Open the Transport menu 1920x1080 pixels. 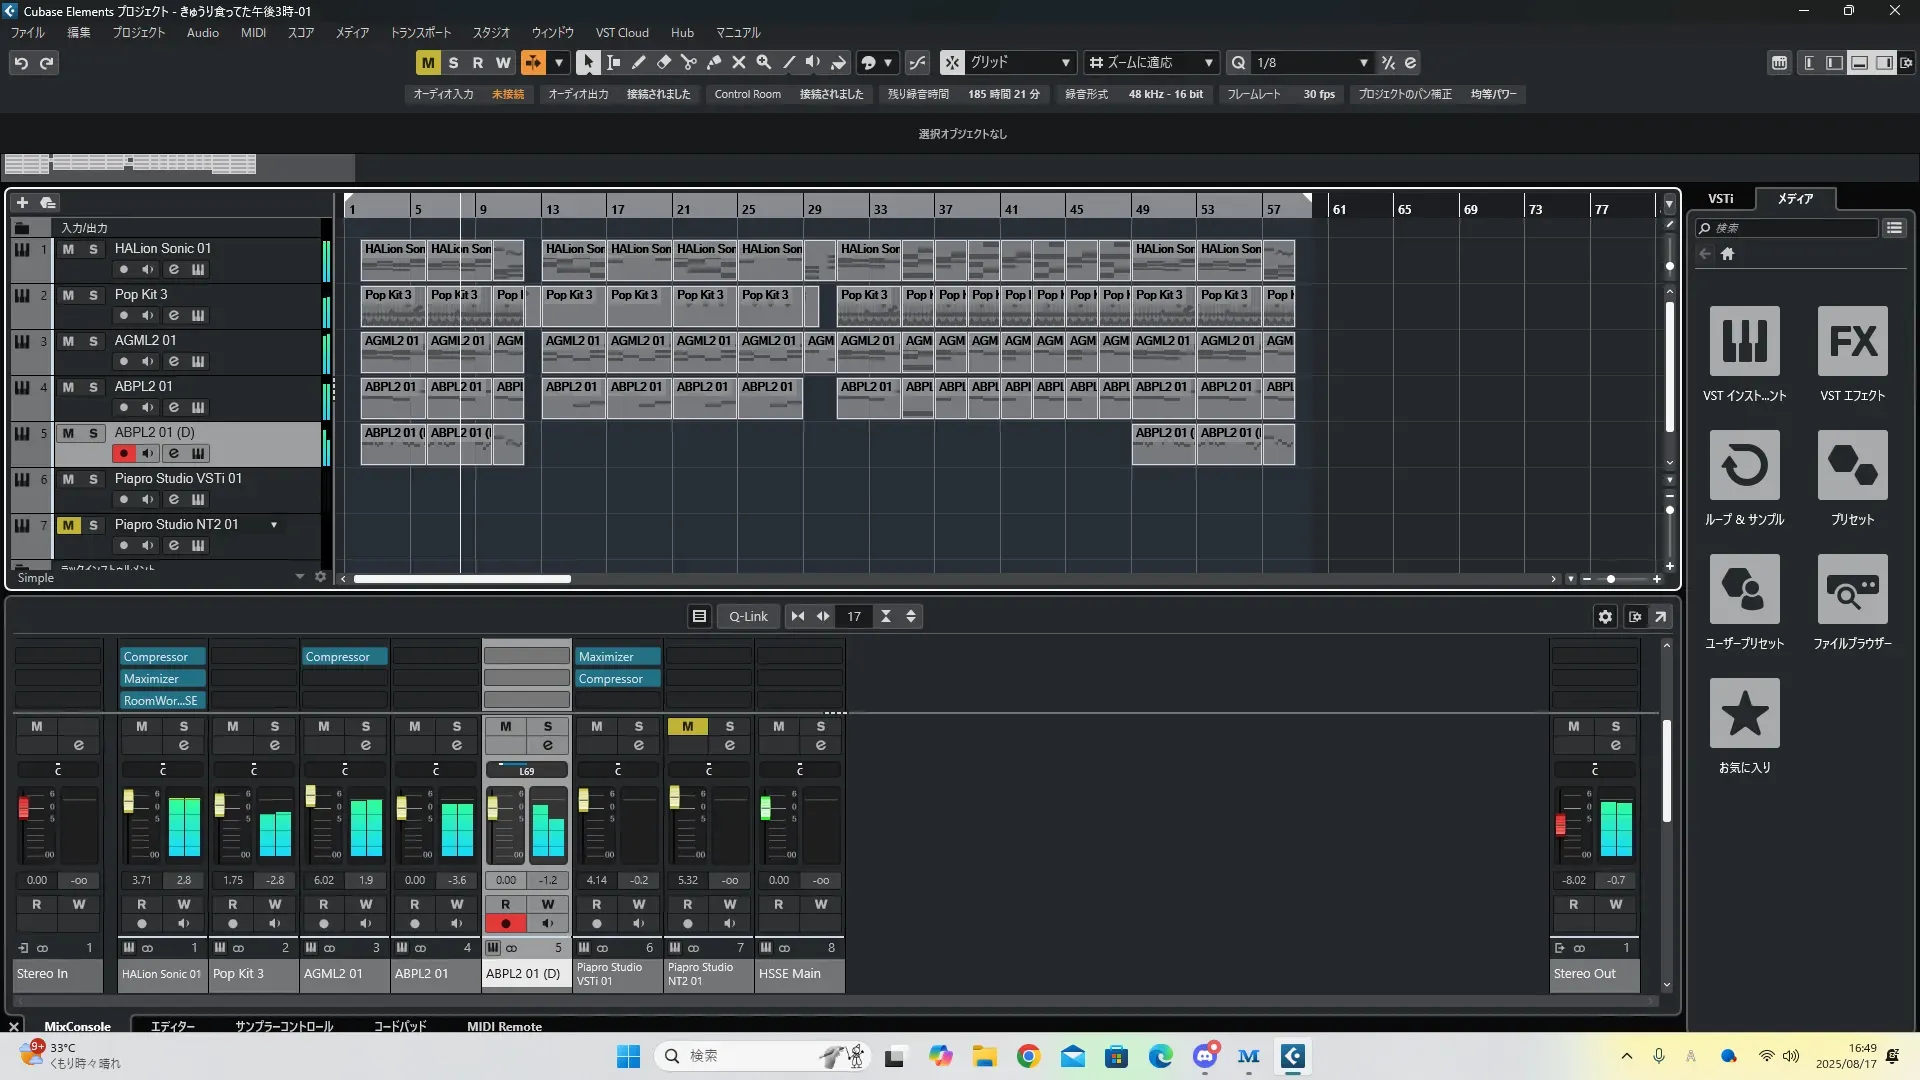coord(420,32)
